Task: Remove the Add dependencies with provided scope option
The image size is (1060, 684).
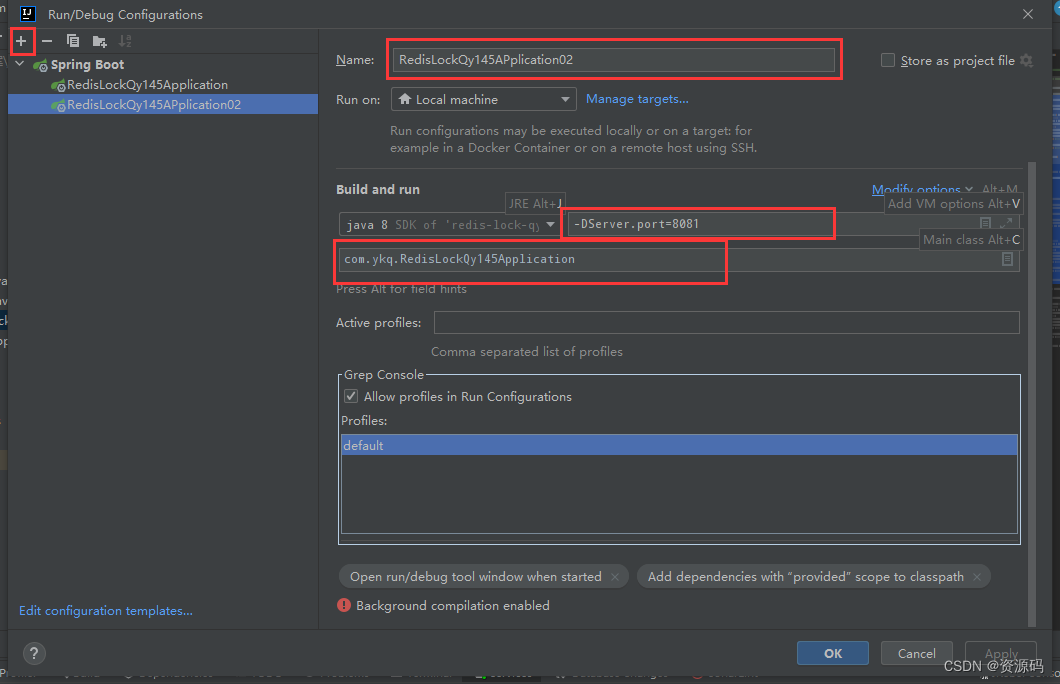Action: (x=977, y=577)
